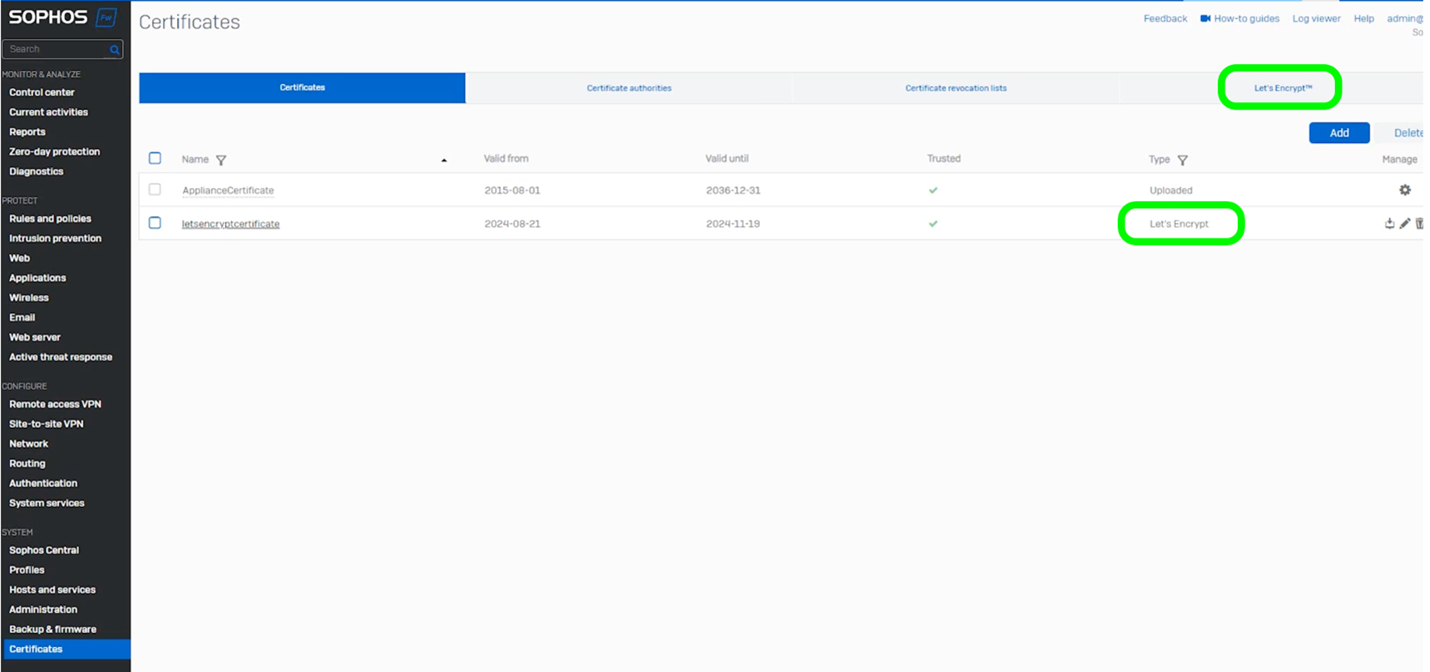The width and height of the screenshot is (1430, 672).
Task: Download the letsencryptcertificate
Action: [x=1389, y=223]
